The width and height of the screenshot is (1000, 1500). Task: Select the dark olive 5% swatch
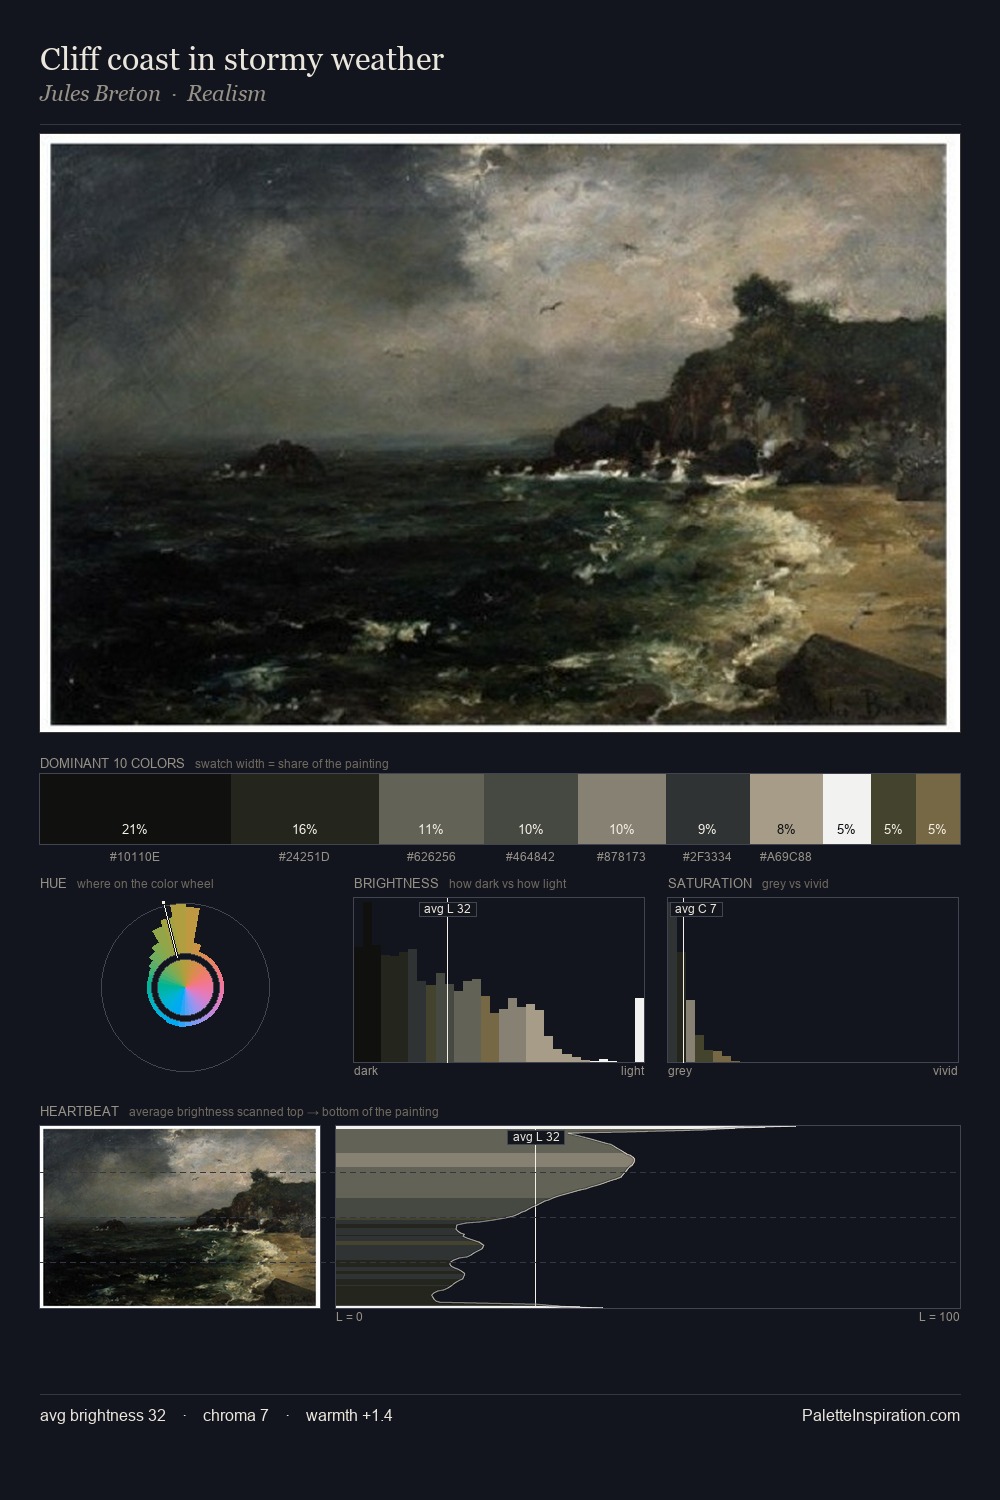[x=893, y=809]
